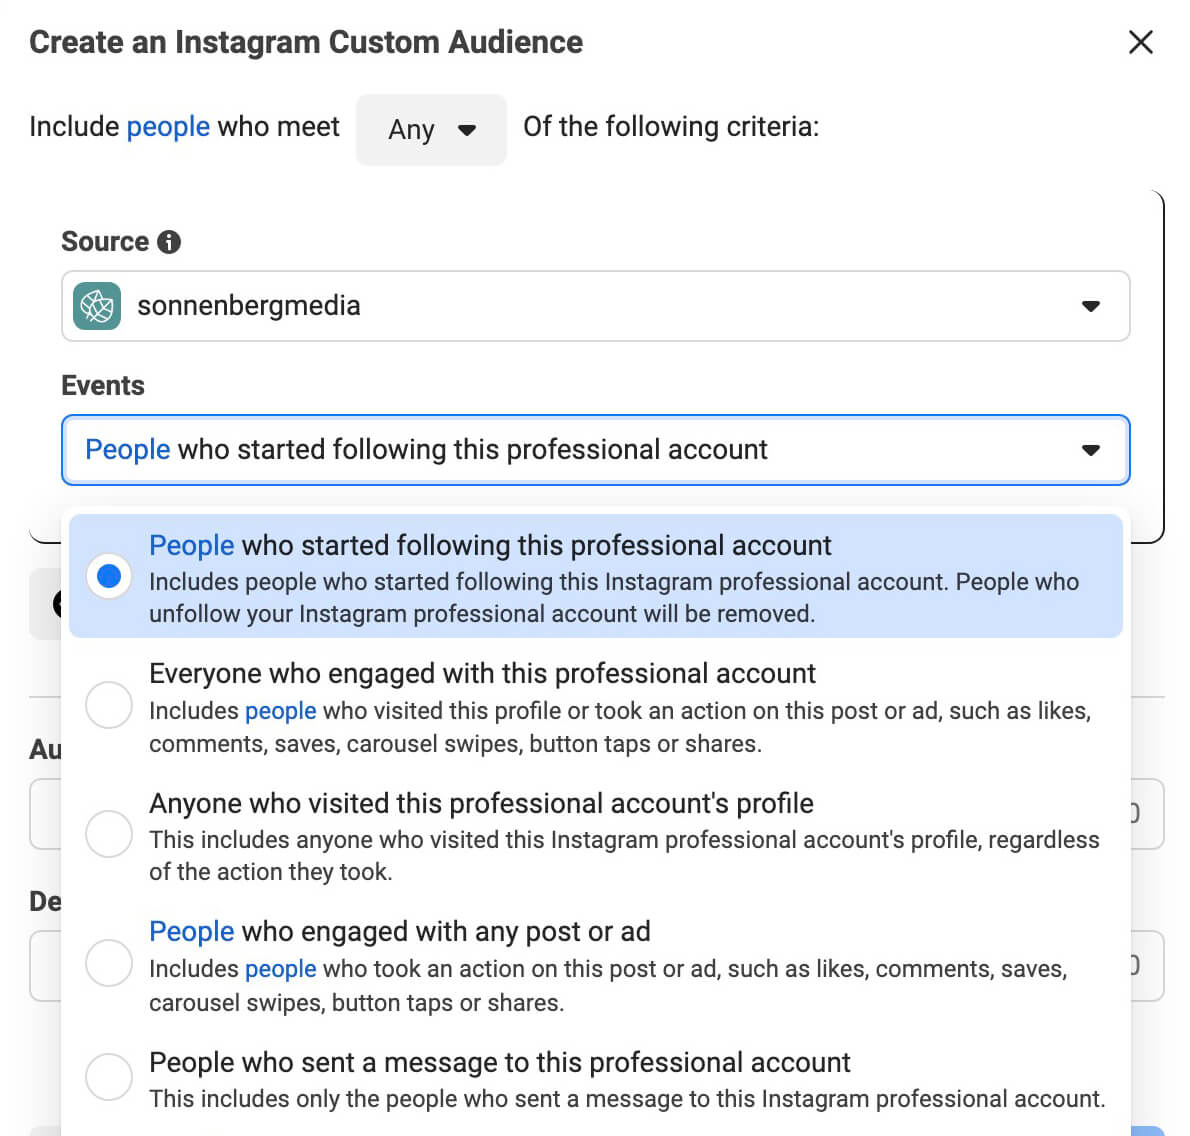Select the started following account radio button
Viewport: 1190px width, 1136px height.
tap(109, 576)
